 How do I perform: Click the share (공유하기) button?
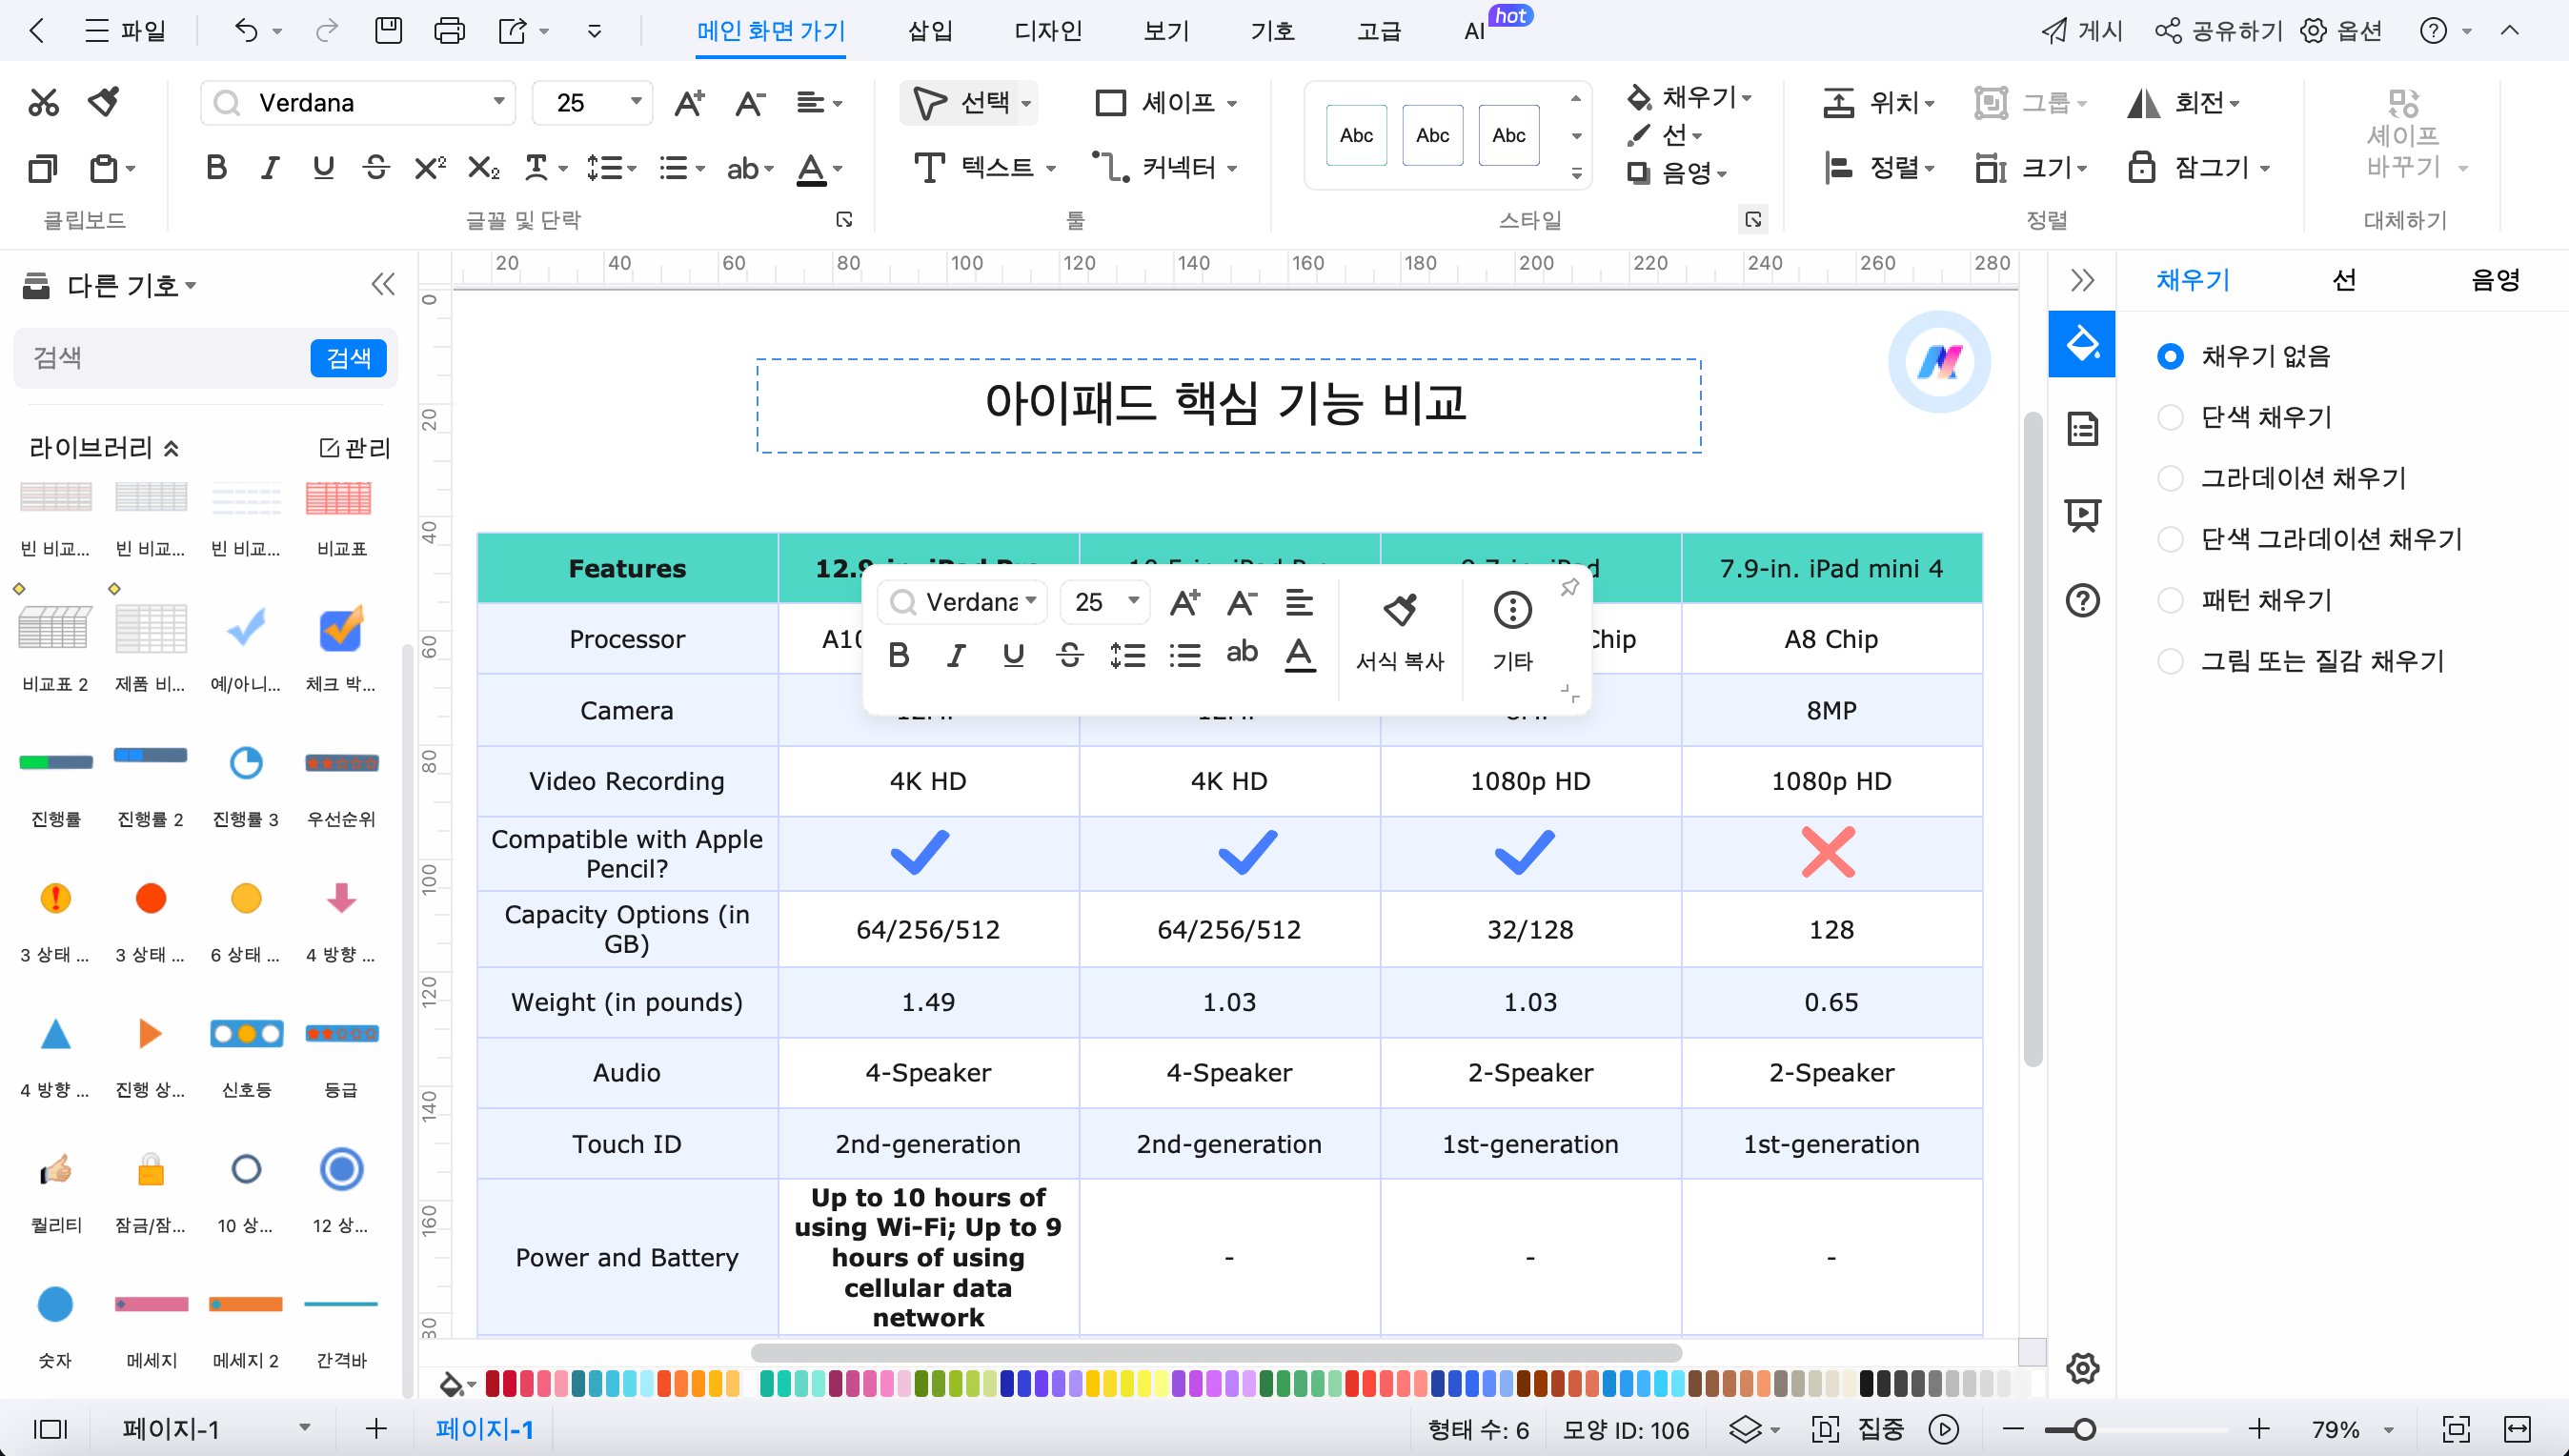click(2220, 31)
